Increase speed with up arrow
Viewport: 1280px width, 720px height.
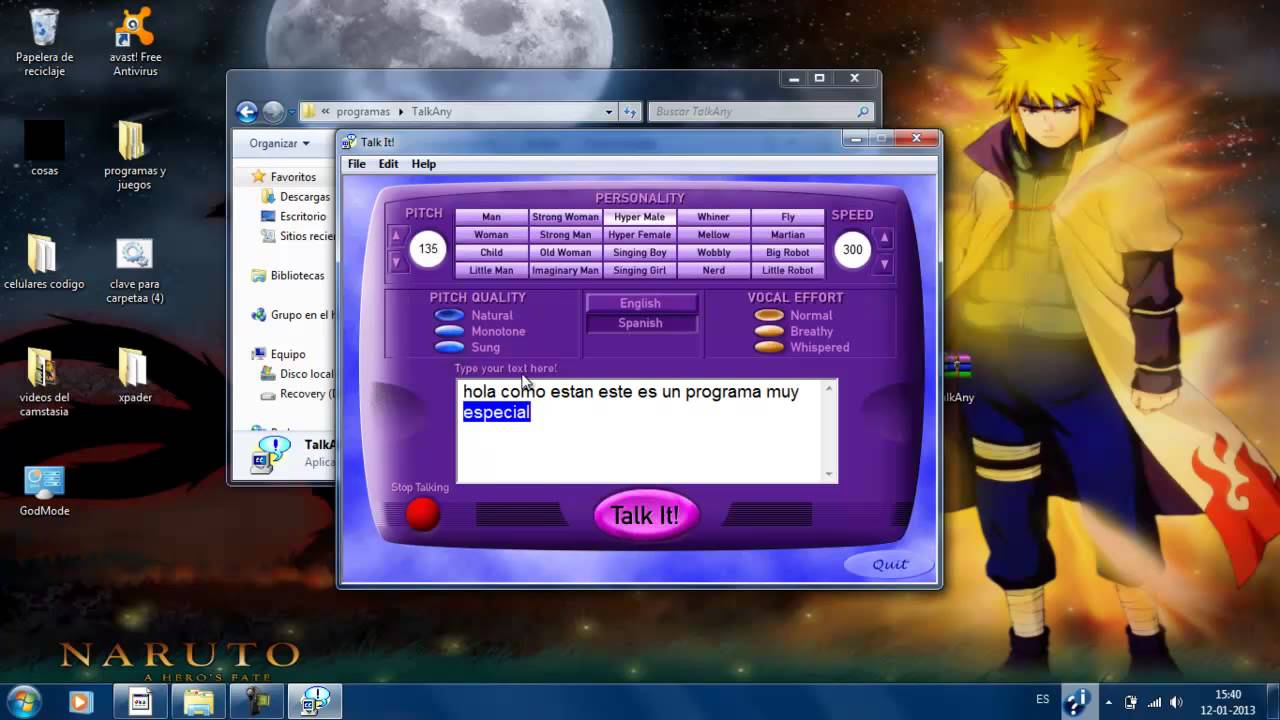coord(884,238)
